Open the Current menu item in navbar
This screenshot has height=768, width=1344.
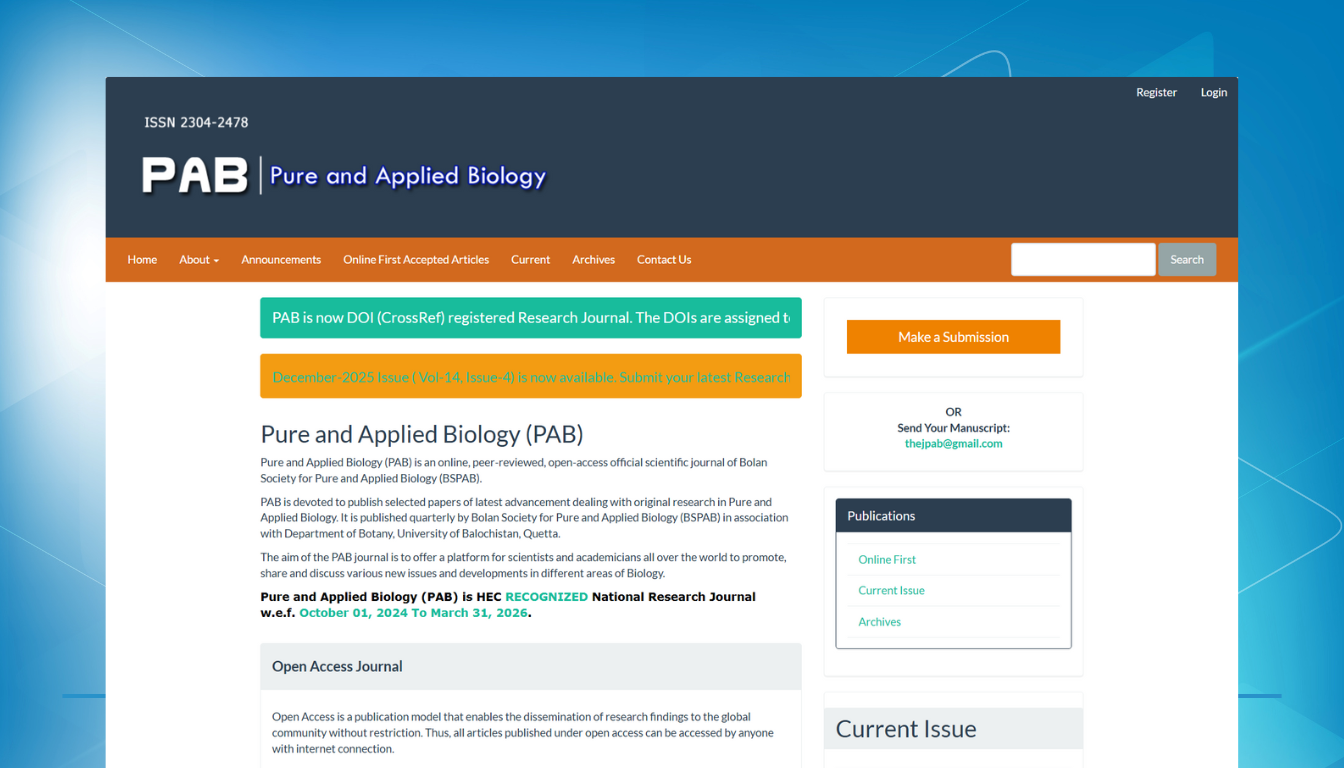coord(530,260)
